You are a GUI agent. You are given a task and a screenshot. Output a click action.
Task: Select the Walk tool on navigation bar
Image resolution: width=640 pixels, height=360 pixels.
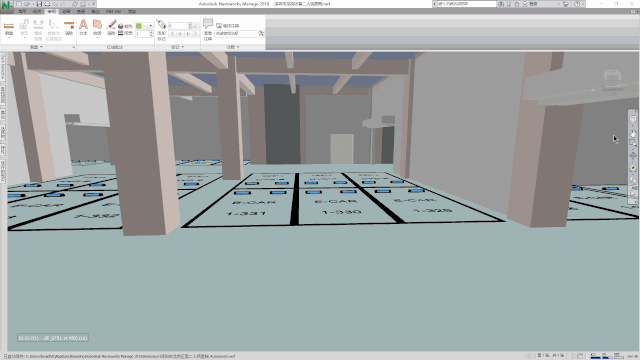[x=633, y=180]
